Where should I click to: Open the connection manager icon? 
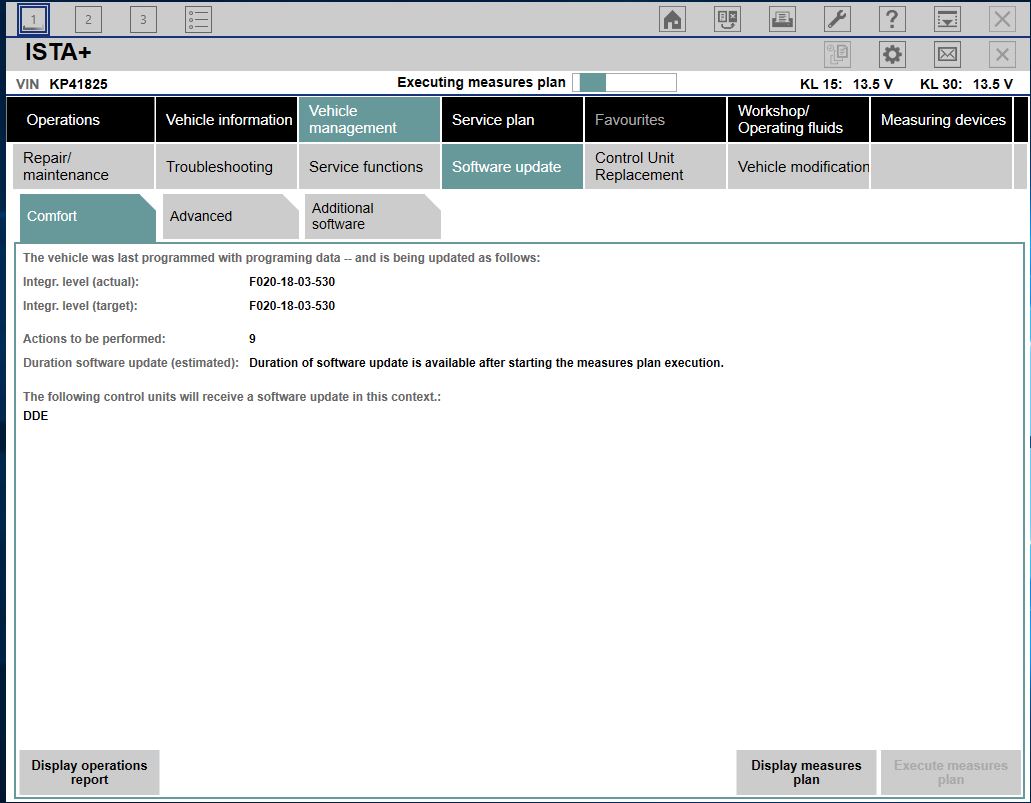727,18
